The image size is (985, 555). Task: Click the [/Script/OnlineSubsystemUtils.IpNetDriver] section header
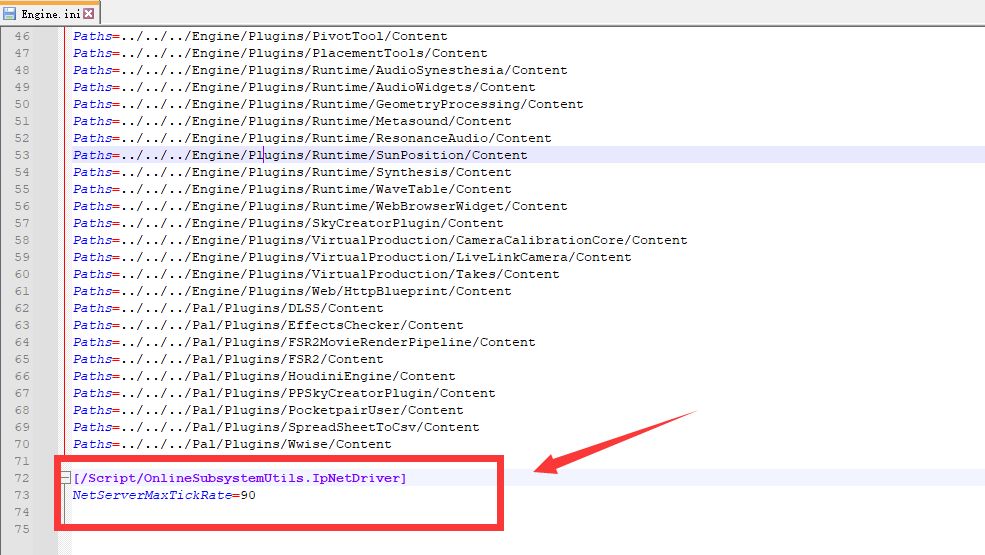[239, 478]
